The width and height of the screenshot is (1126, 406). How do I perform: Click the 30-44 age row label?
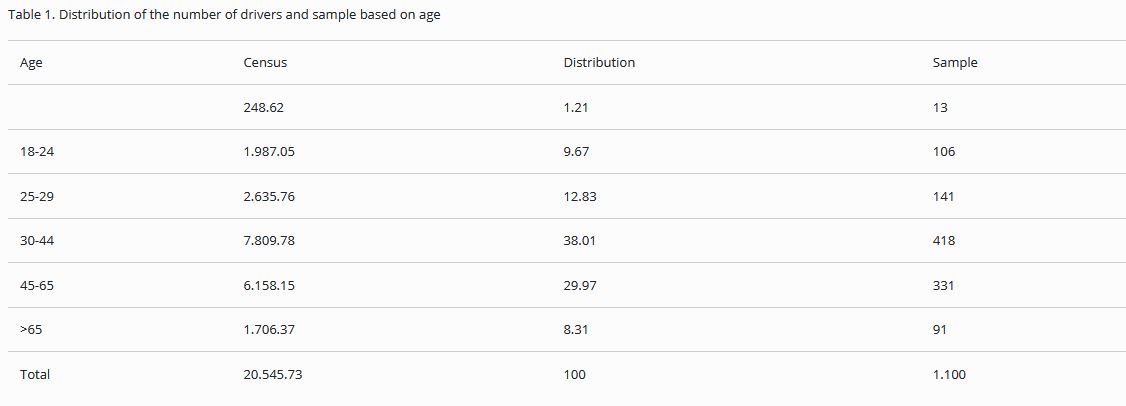(x=36, y=241)
